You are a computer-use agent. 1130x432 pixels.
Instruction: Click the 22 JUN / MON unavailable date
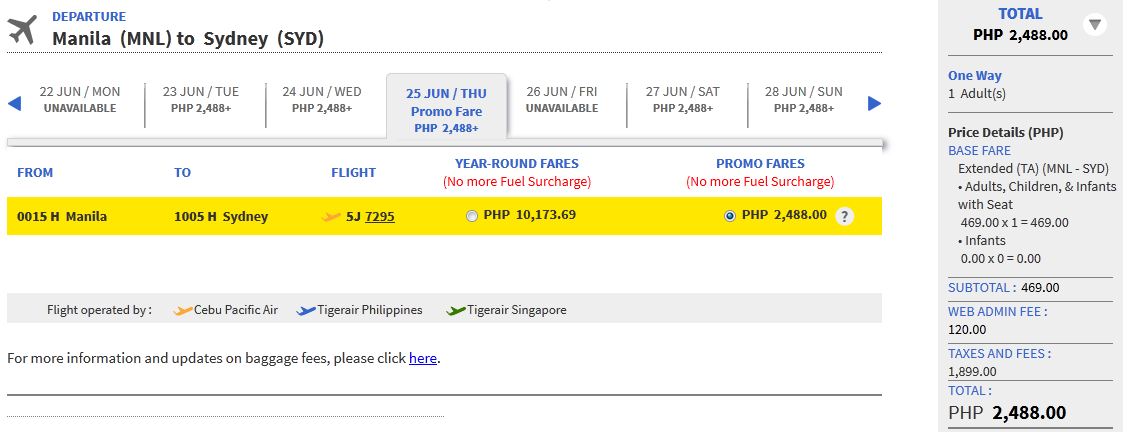point(80,99)
